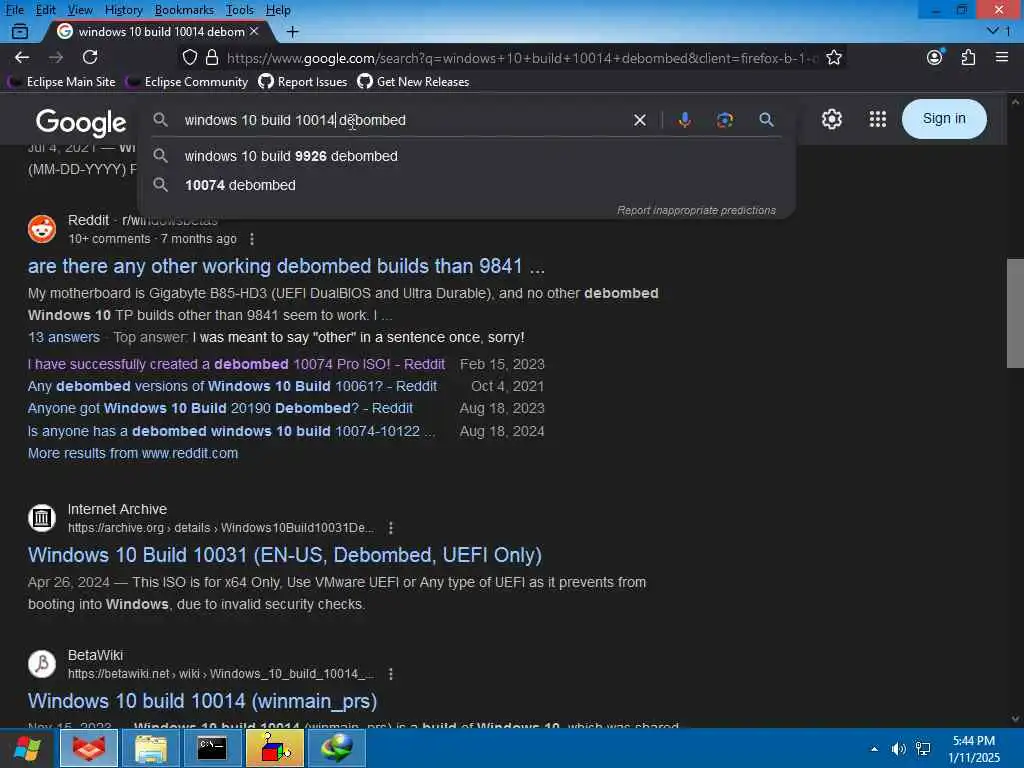Open the View menu

point(80,10)
